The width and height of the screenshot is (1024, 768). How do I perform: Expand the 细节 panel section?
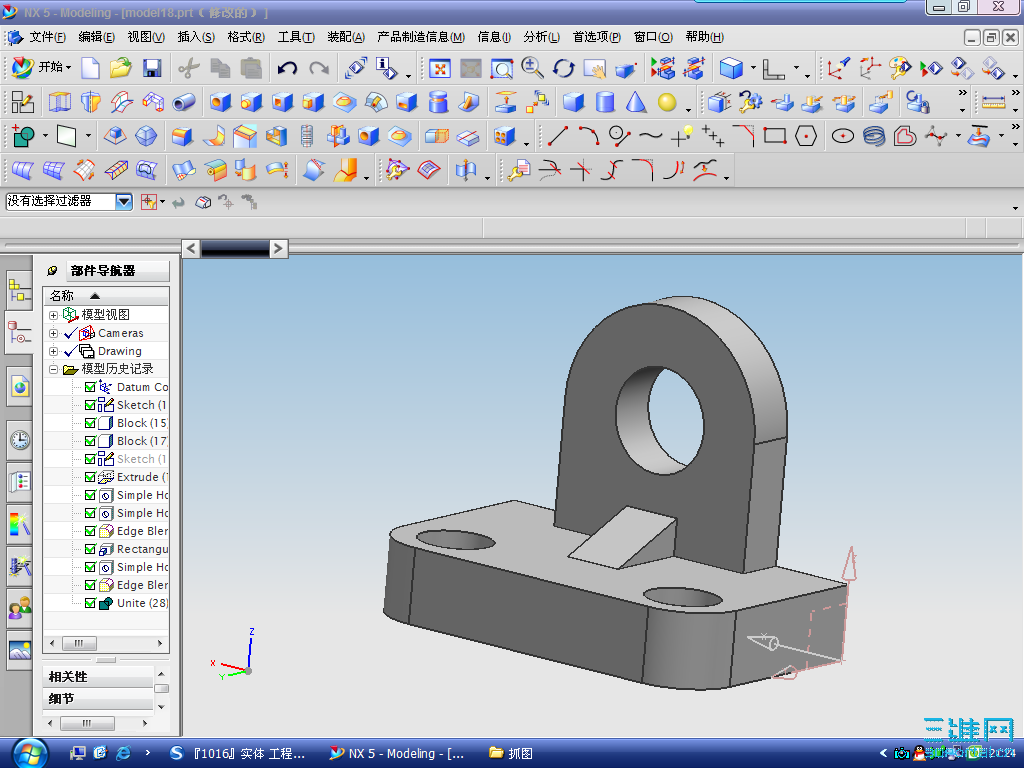coord(98,699)
